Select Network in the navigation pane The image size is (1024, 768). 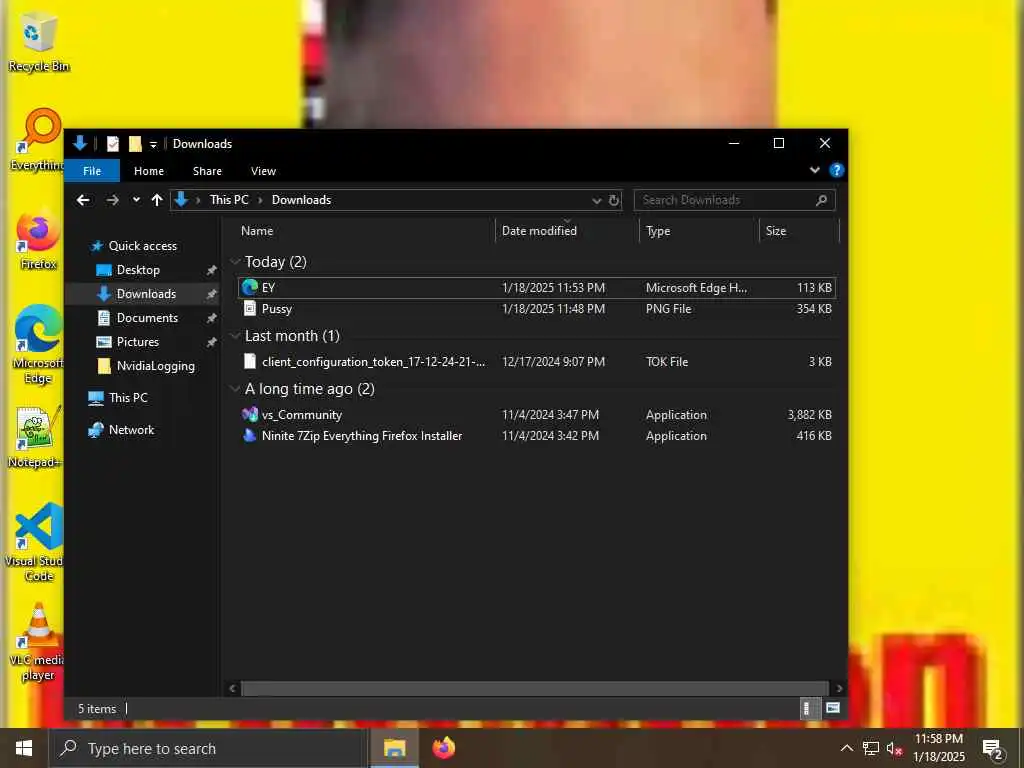click(131, 430)
